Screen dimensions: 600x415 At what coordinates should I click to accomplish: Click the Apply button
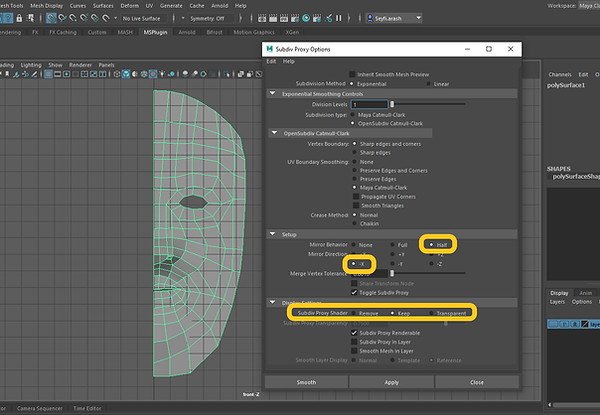tap(391, 382)
